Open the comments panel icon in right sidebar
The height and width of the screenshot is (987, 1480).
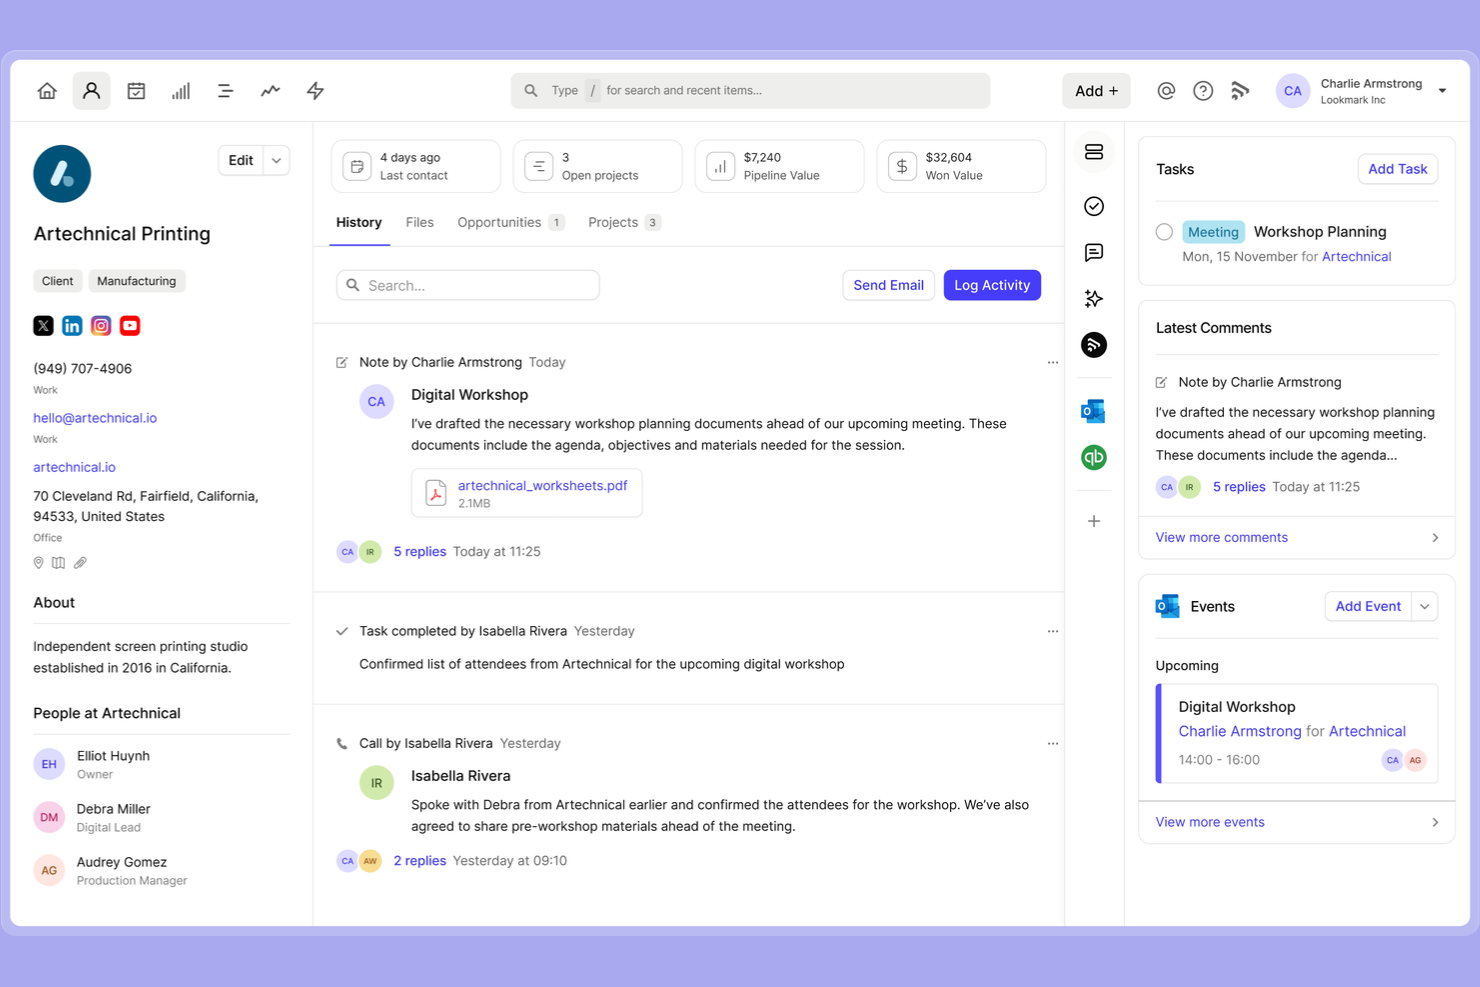click(1093, 253)
